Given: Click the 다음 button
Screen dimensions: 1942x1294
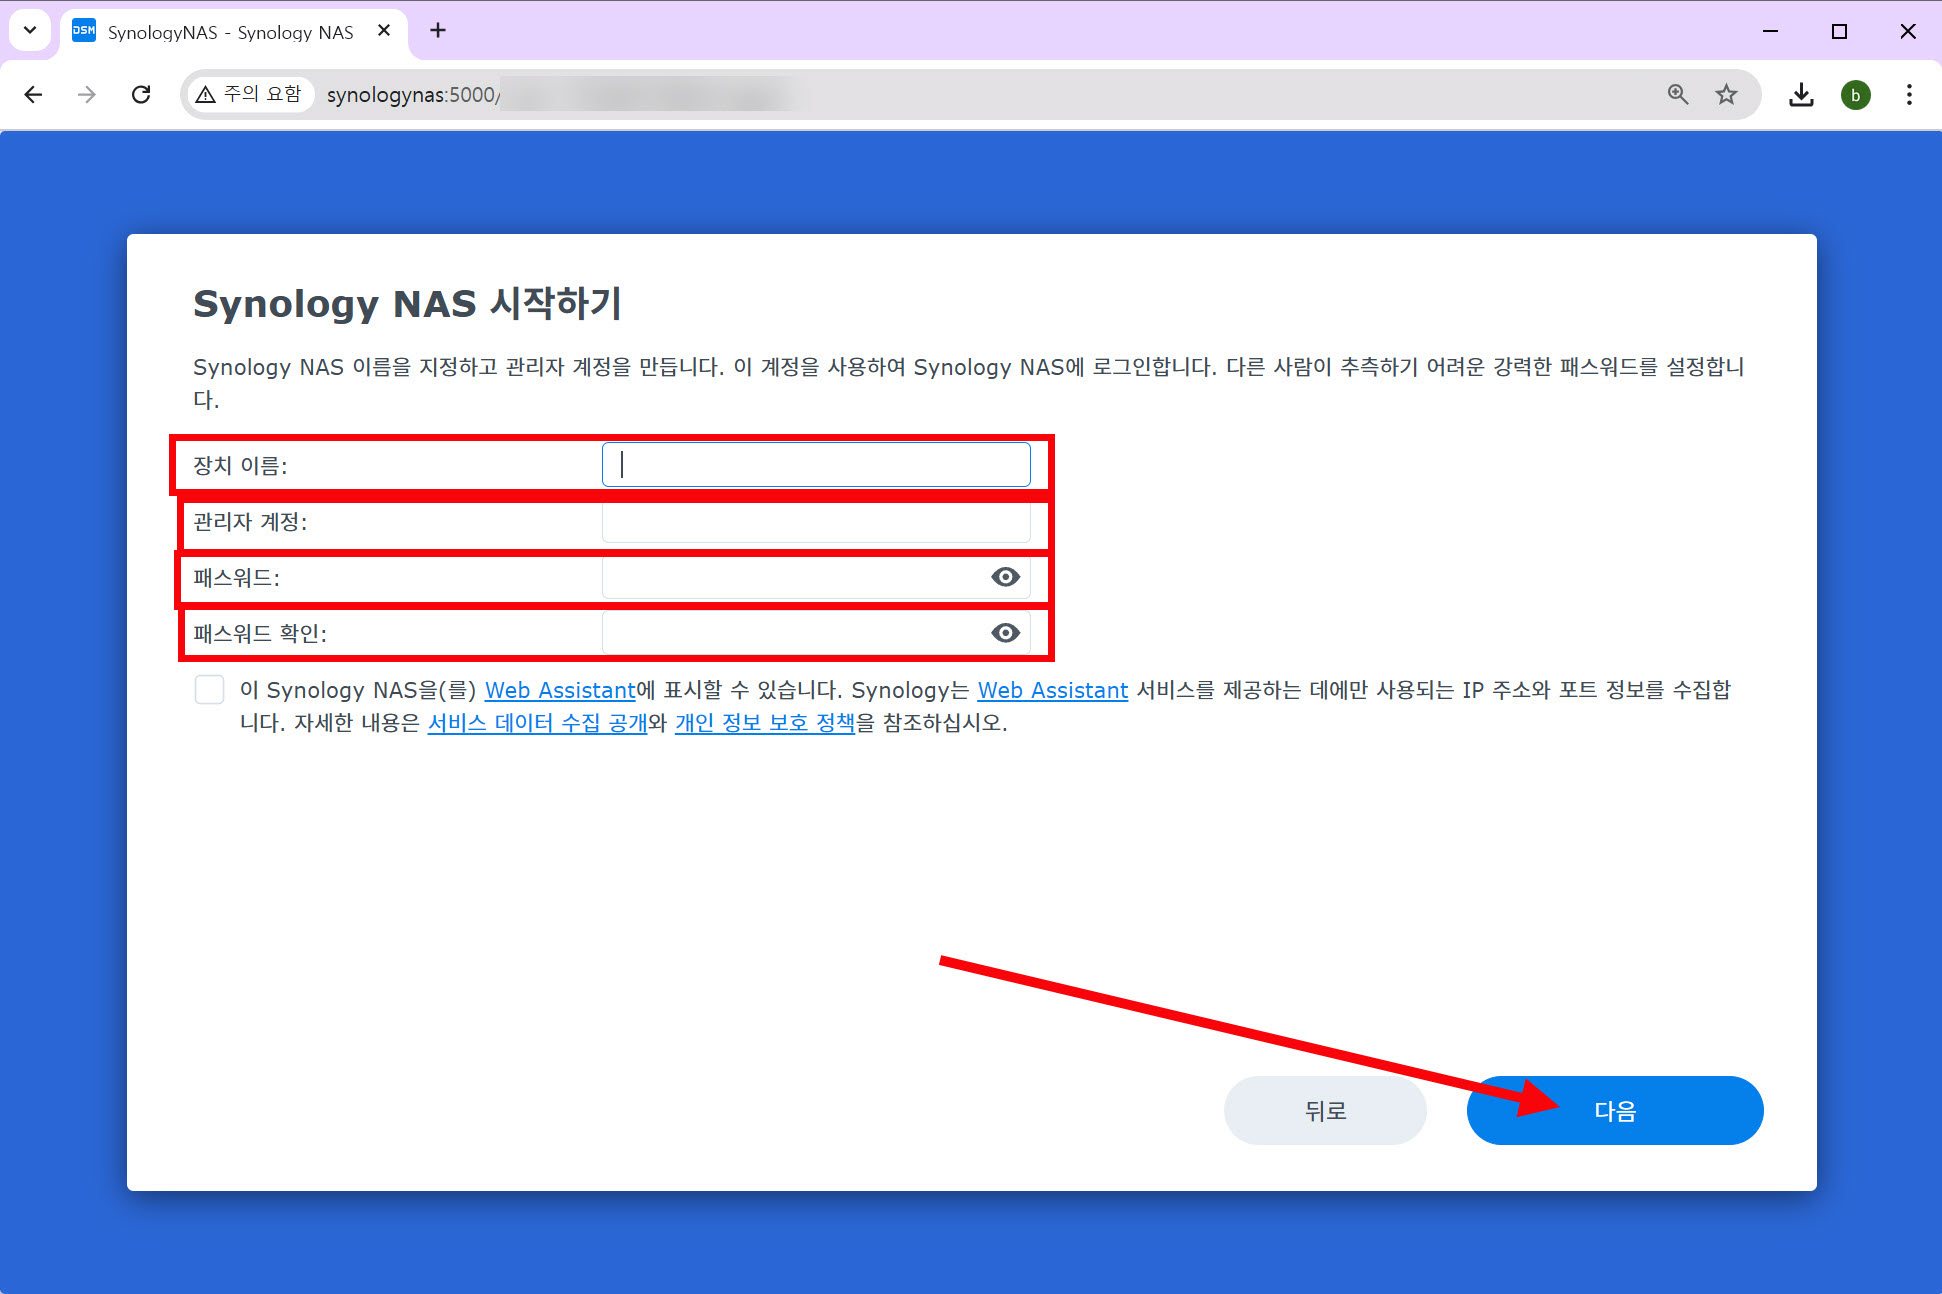Looking at the screenshot, I should [x=1614, y=1111].
